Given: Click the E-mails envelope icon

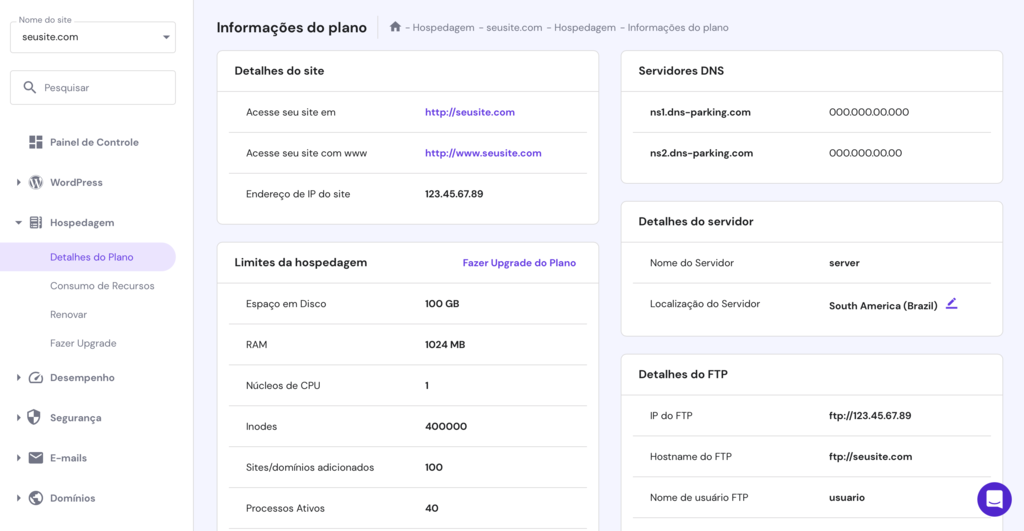Looking at the screenshot, I should tap(36, 458).
